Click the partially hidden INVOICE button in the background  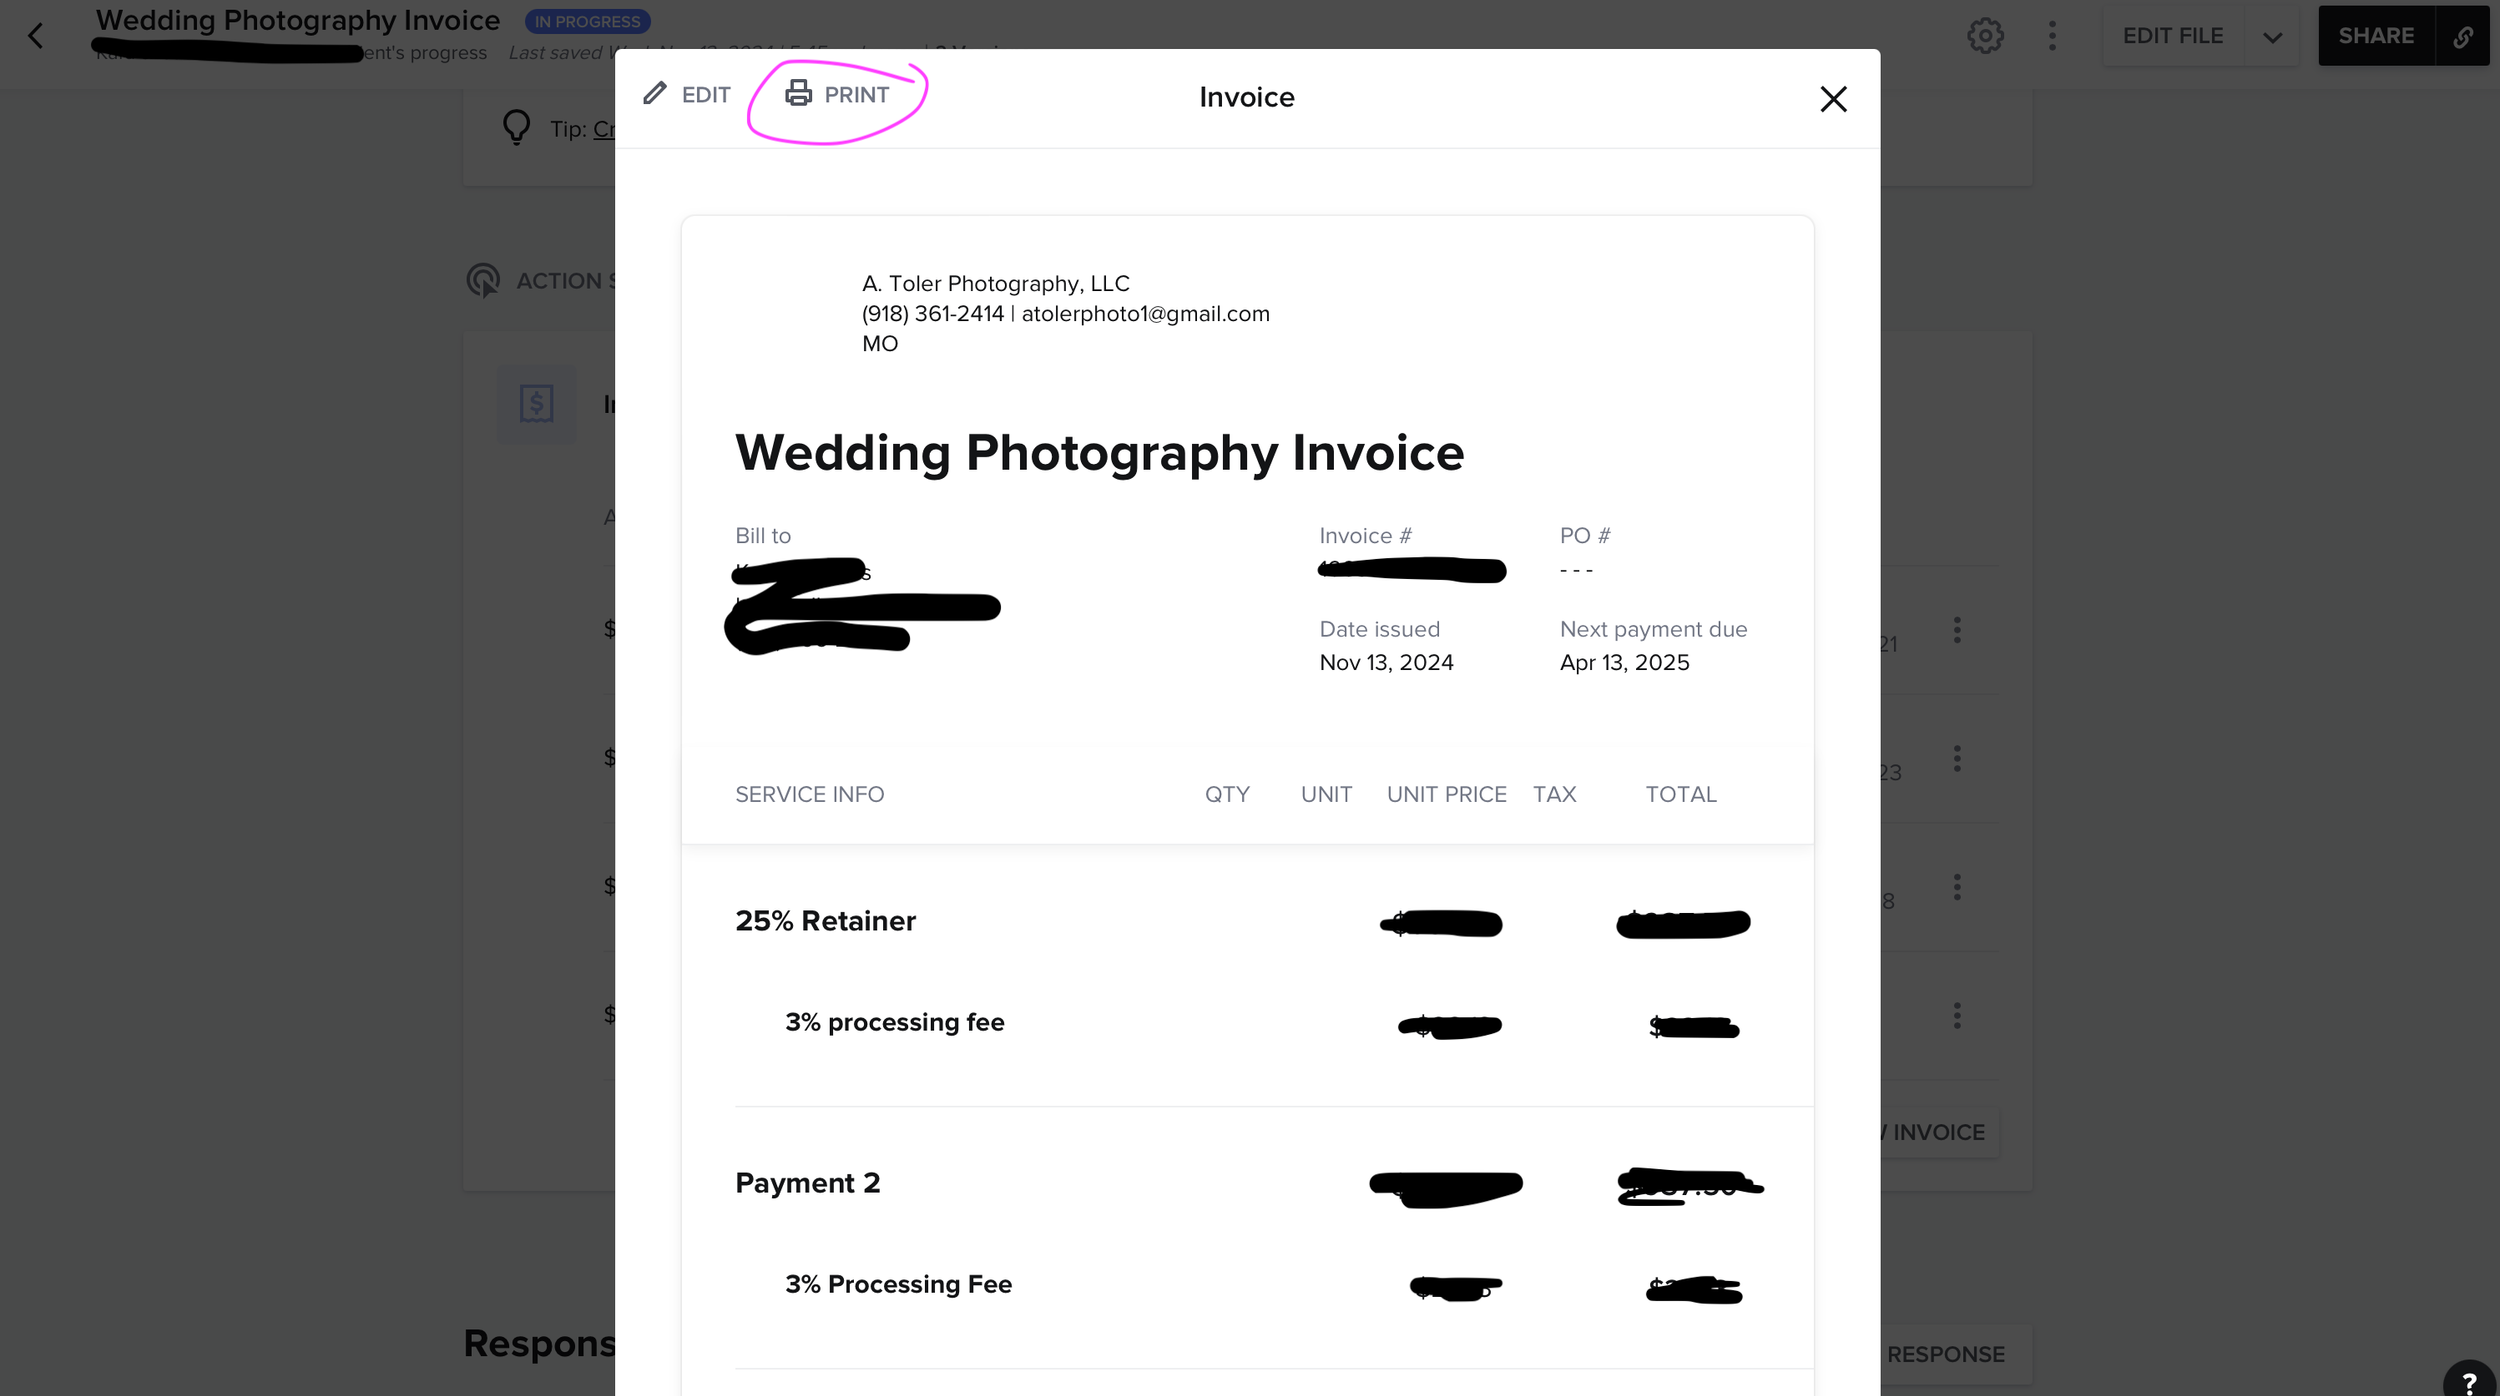1938,1133
